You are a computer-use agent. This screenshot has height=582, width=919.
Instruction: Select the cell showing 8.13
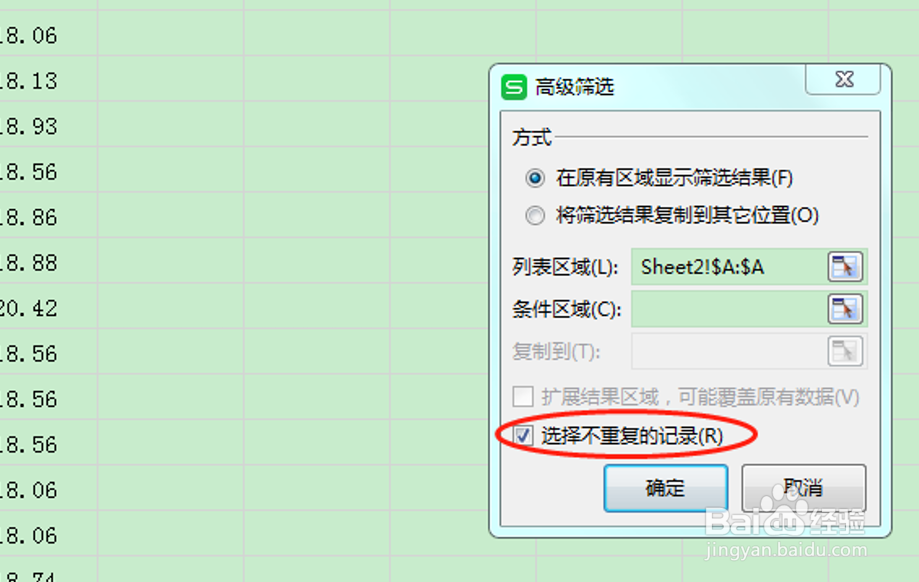click(48, 80)
